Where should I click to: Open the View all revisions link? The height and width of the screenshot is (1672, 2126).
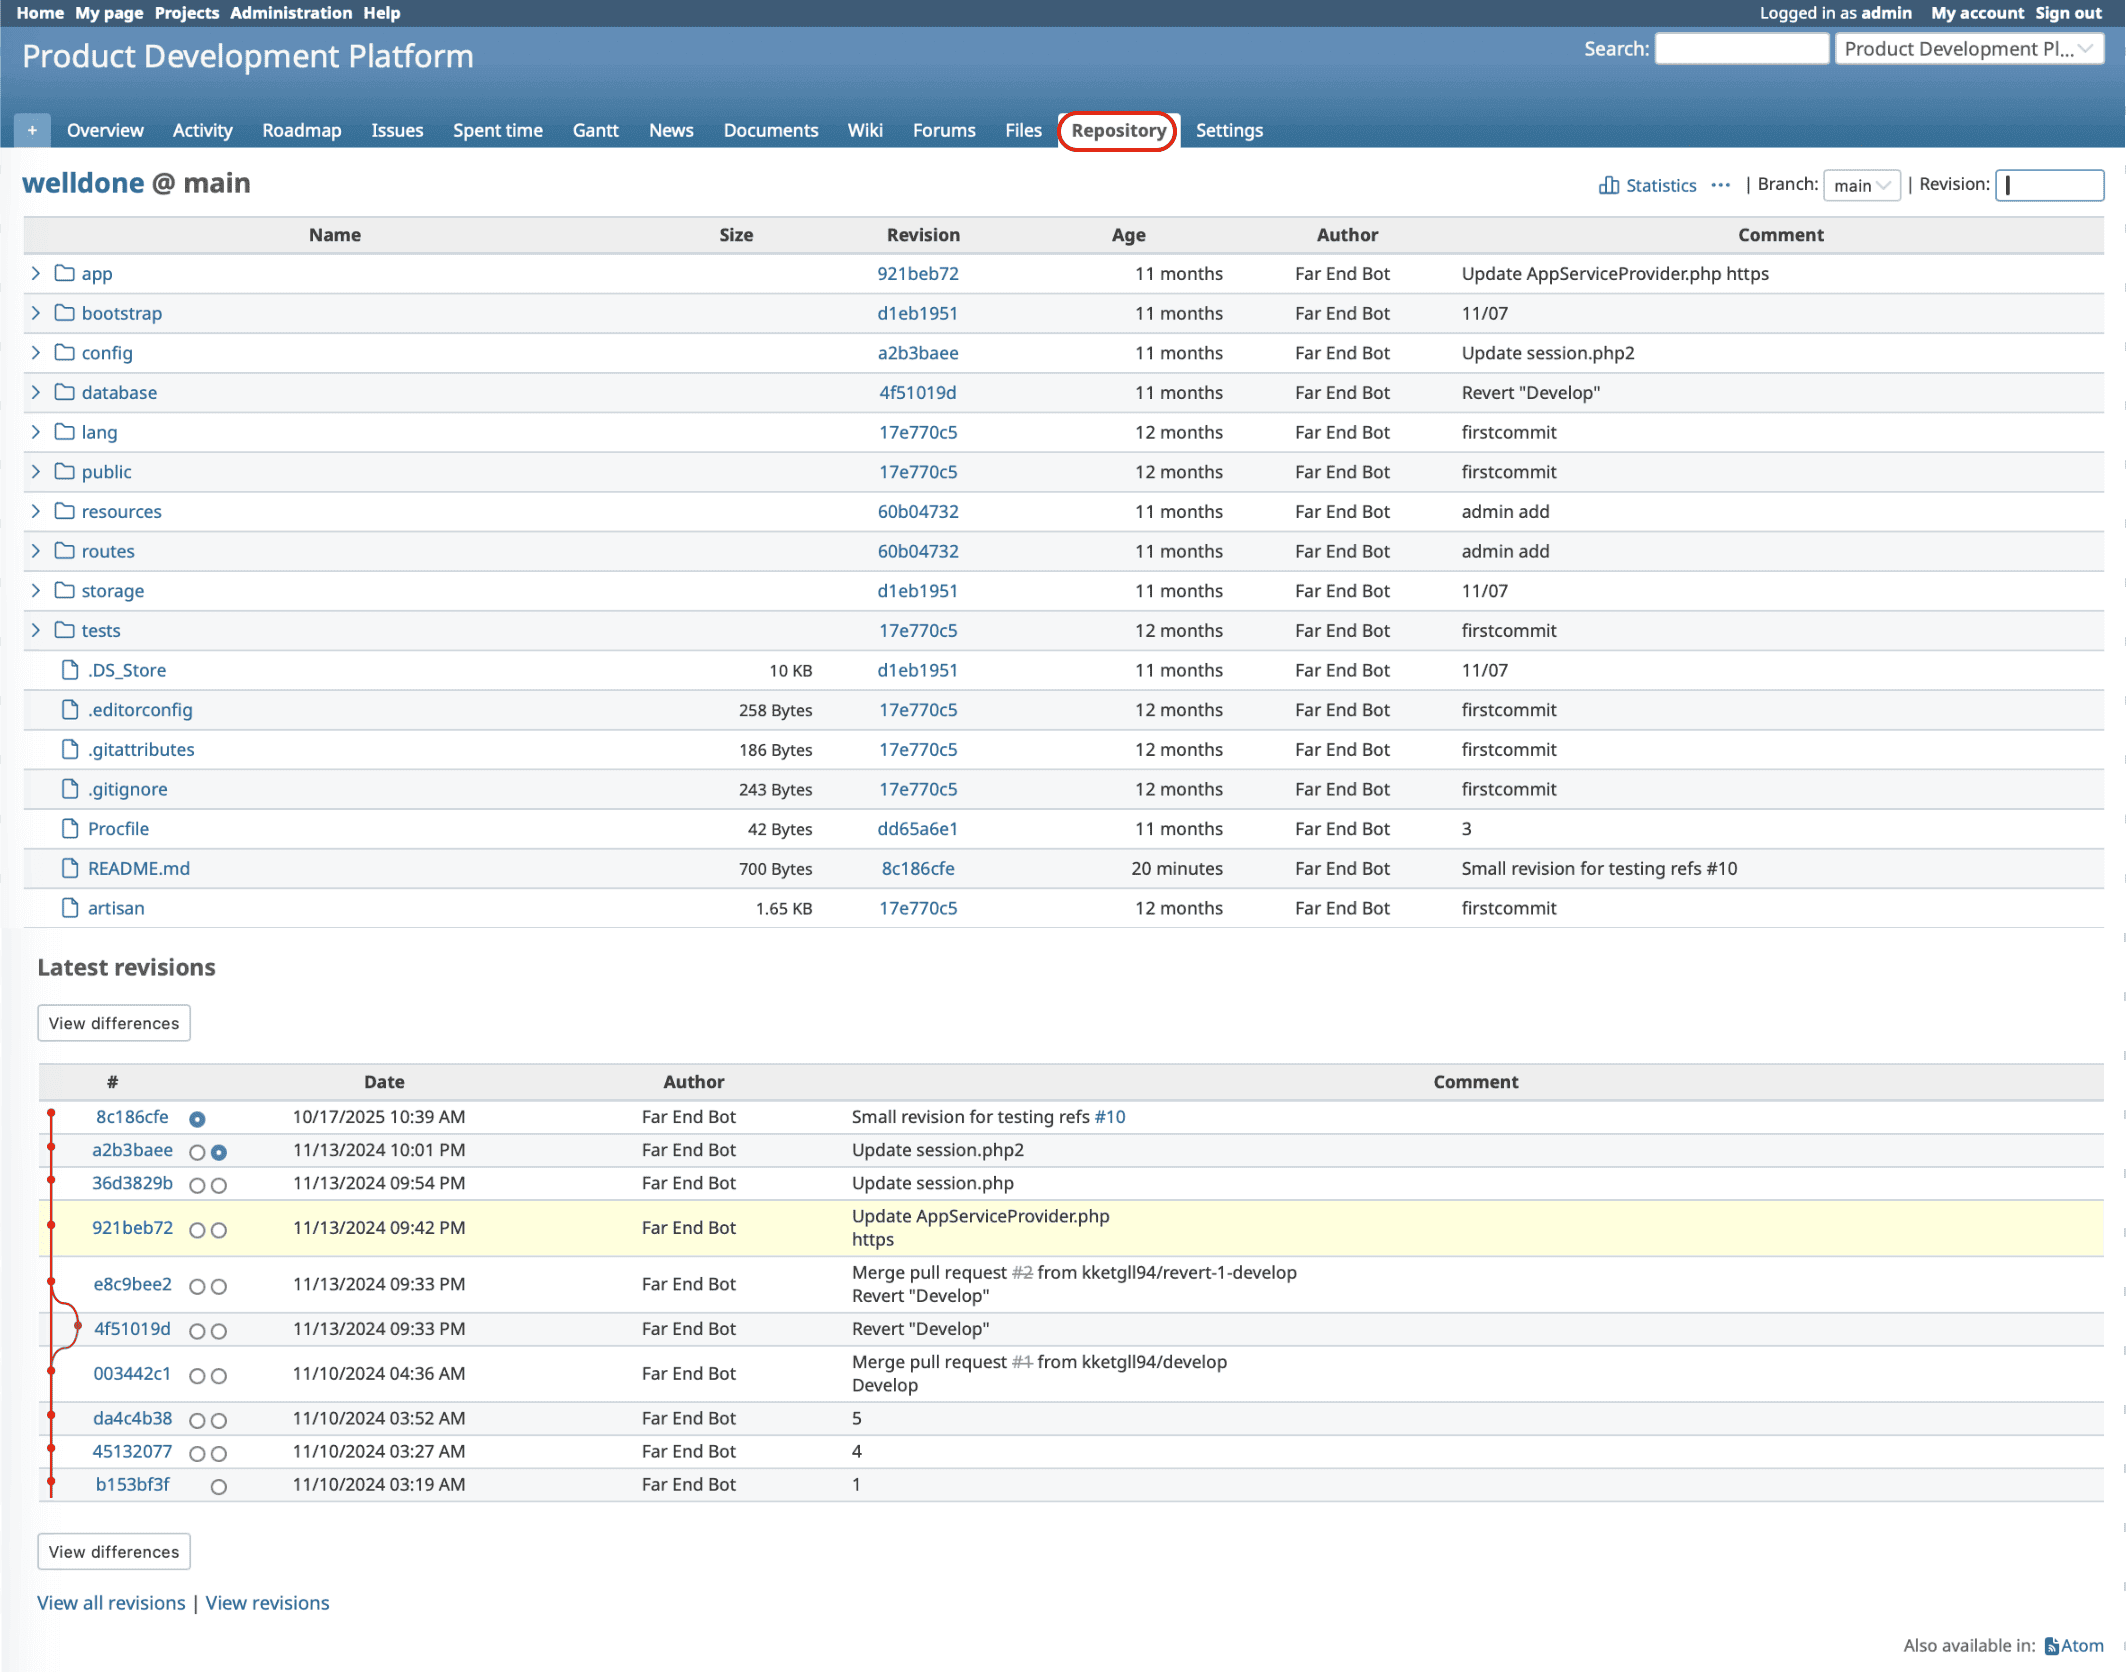point(110,1602)
